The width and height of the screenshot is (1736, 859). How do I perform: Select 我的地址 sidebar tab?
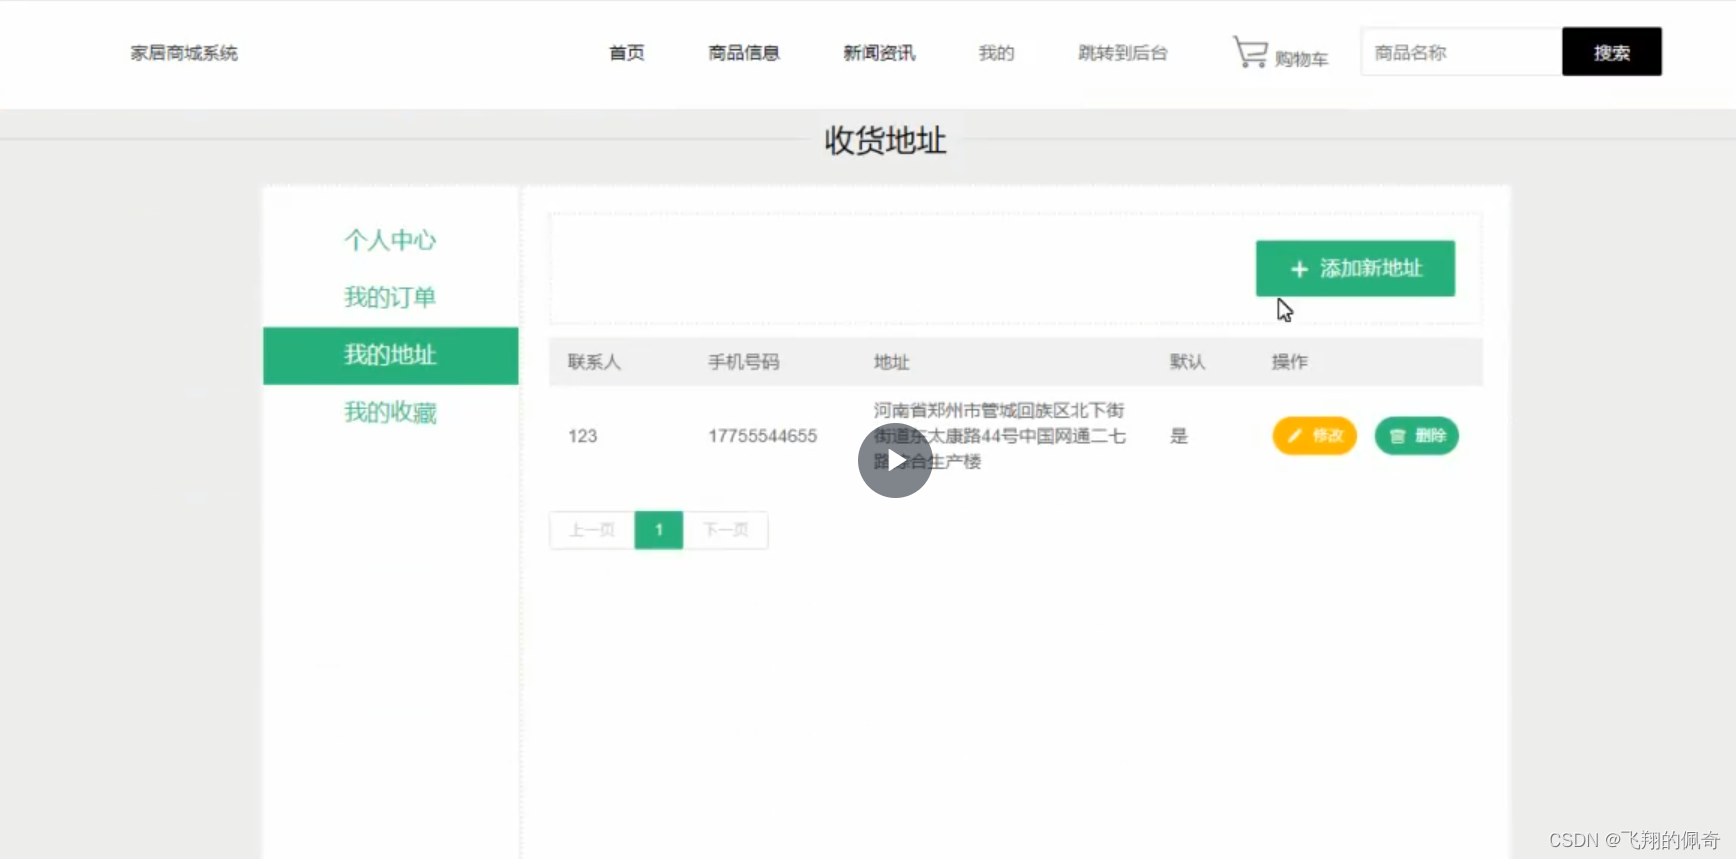pos(390,355)
